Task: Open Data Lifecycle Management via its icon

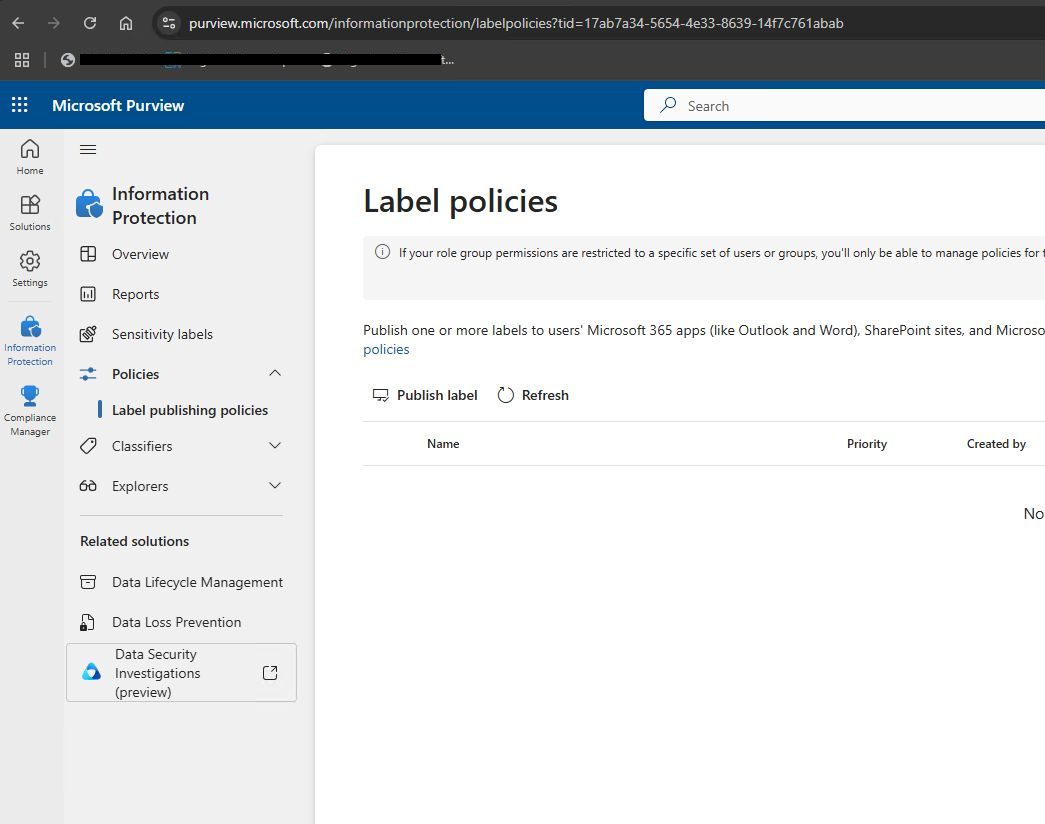Action: pyautogui.click(x=89, y=581)
